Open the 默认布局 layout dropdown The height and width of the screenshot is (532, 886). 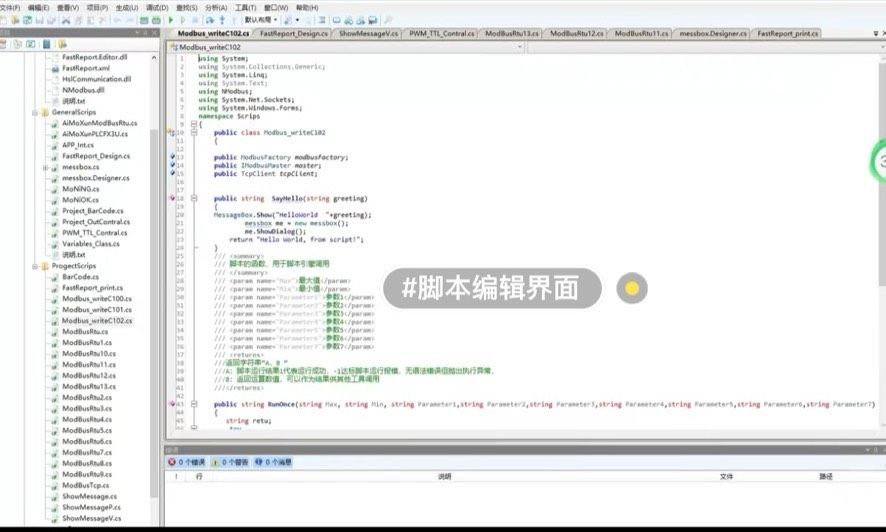[260, 20]
